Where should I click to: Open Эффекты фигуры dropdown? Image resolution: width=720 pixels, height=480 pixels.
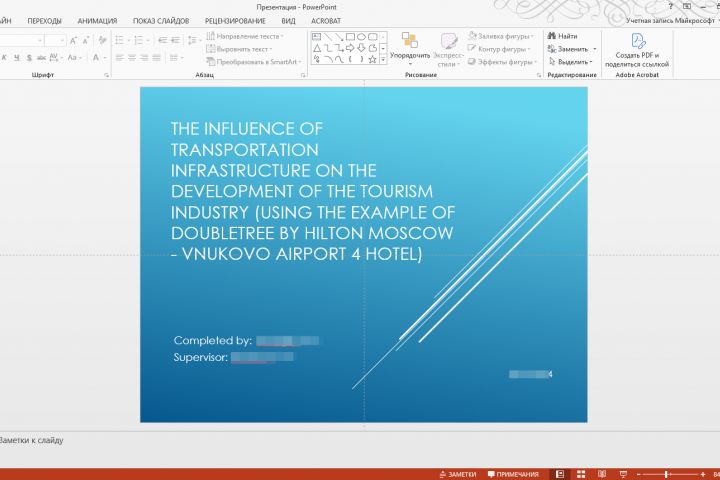502,62
